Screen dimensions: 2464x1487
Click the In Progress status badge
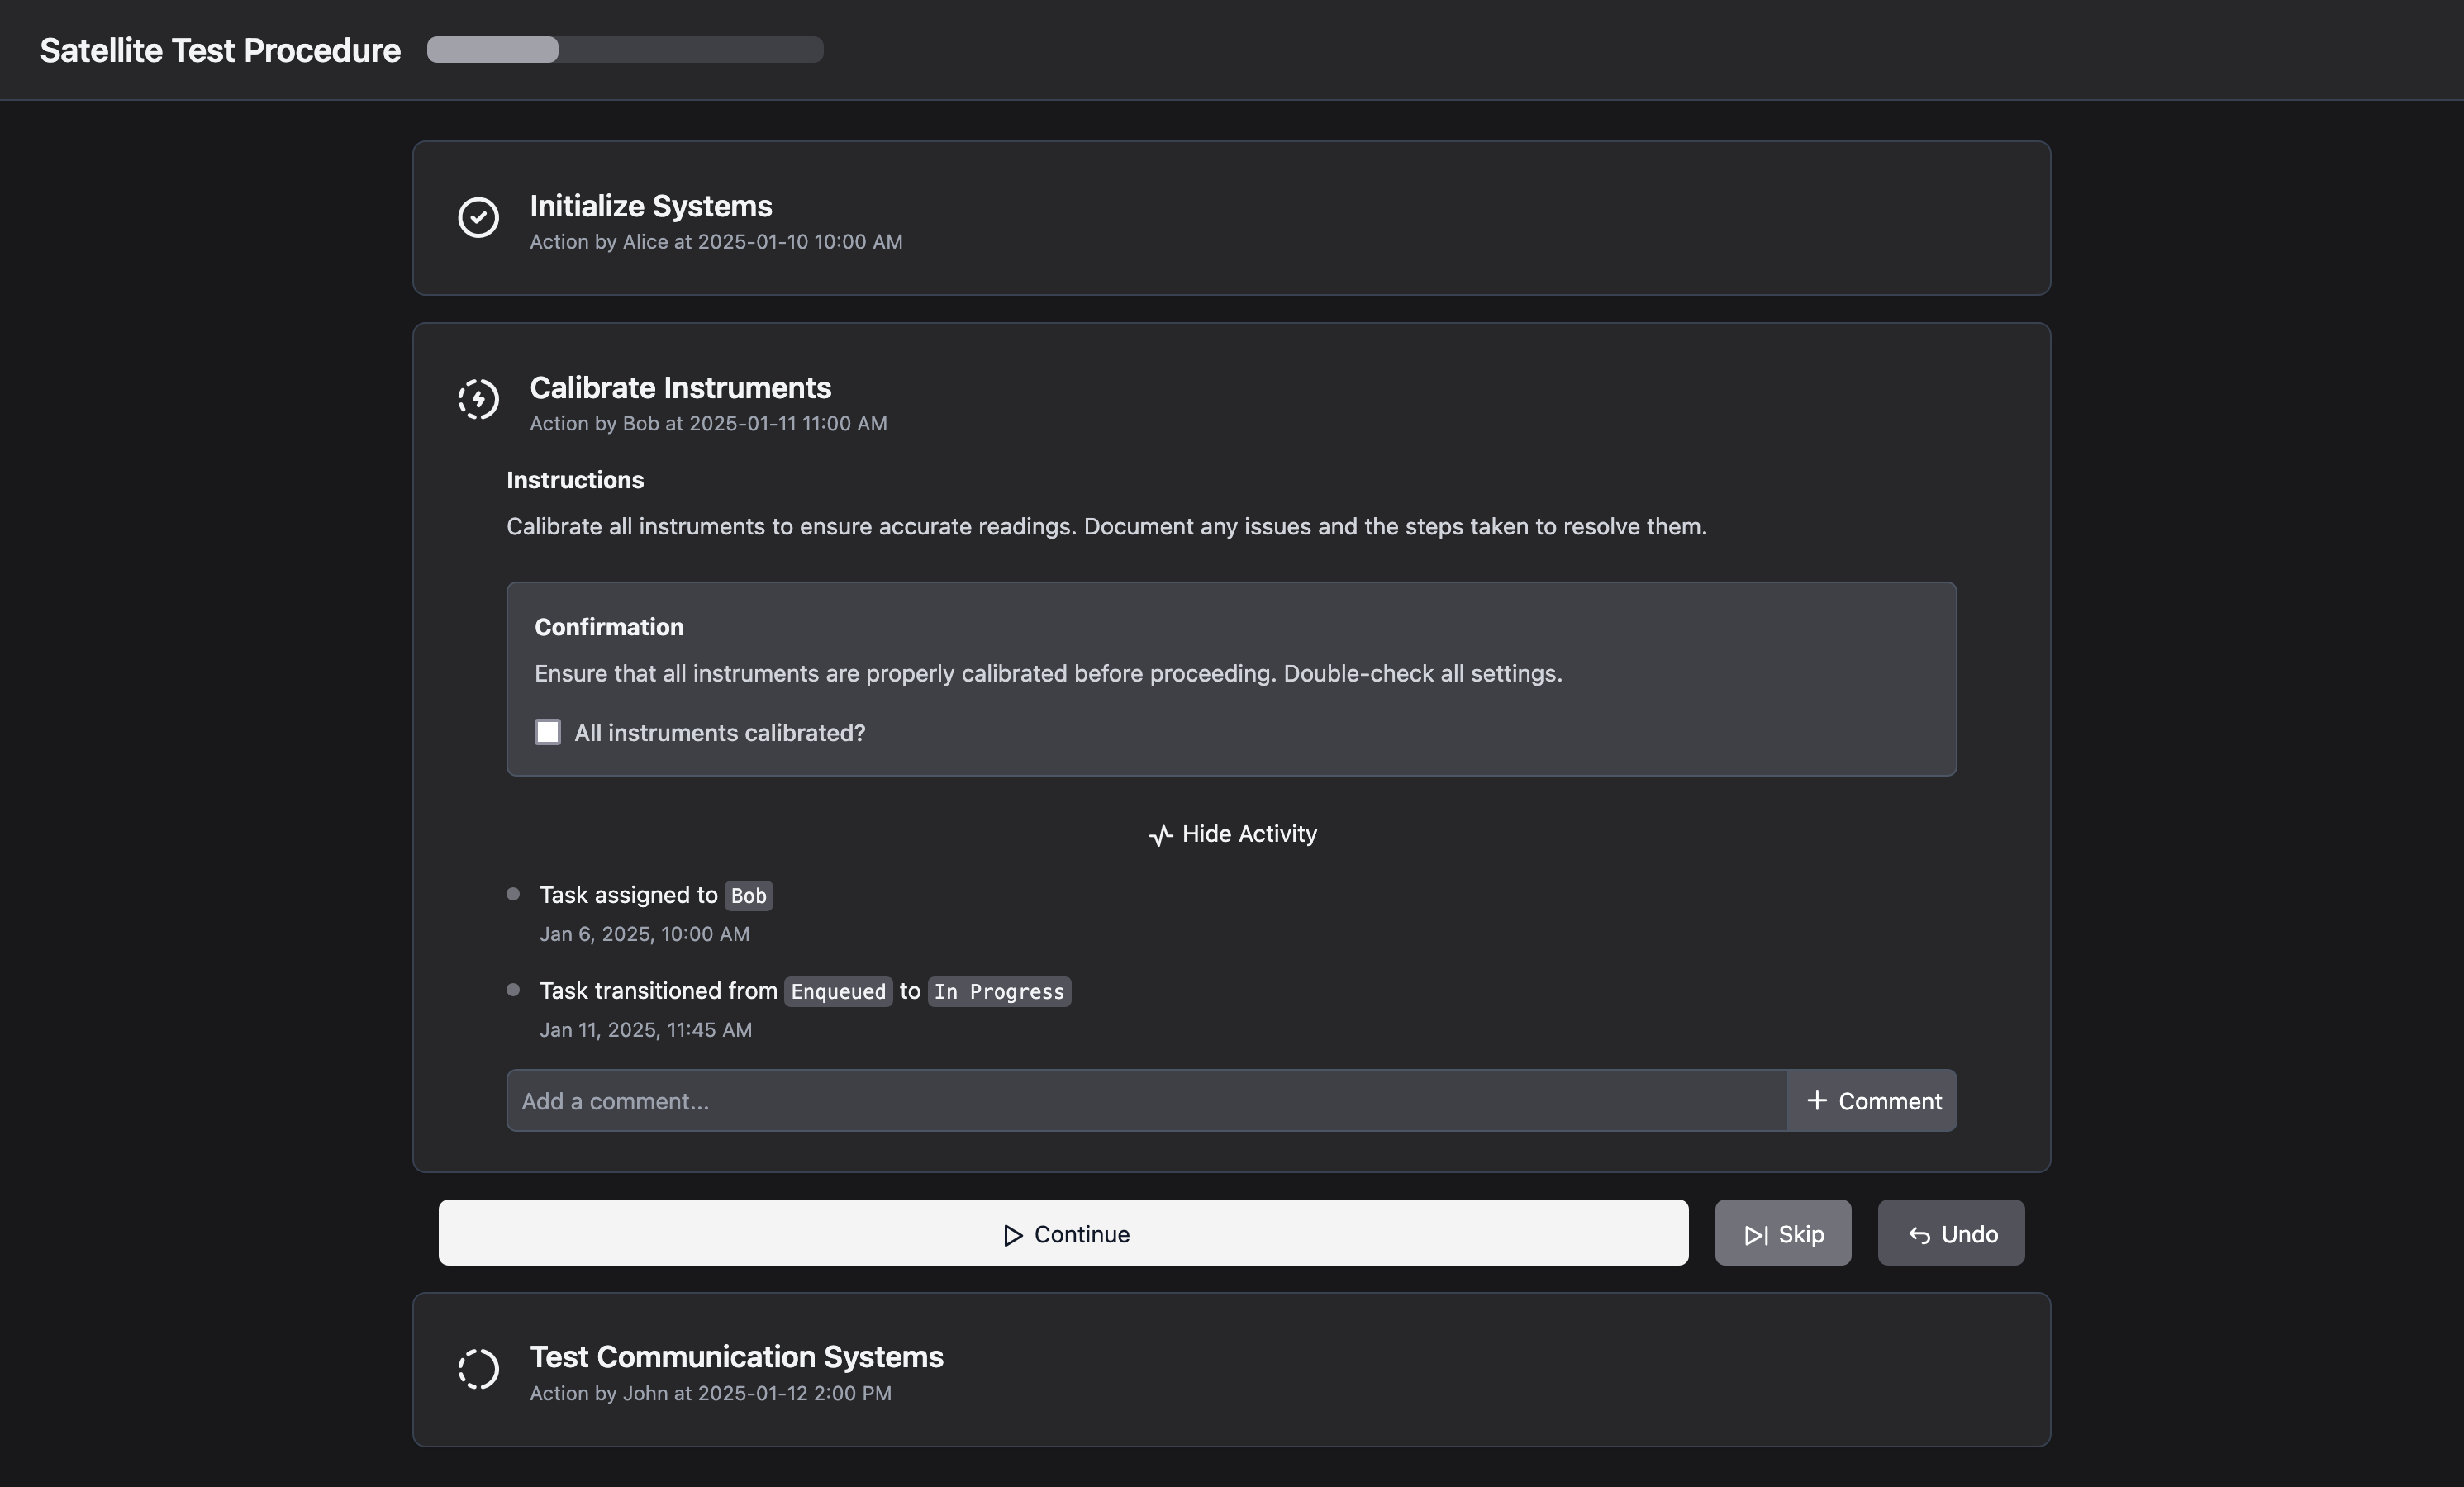click(x=998, y=992)
